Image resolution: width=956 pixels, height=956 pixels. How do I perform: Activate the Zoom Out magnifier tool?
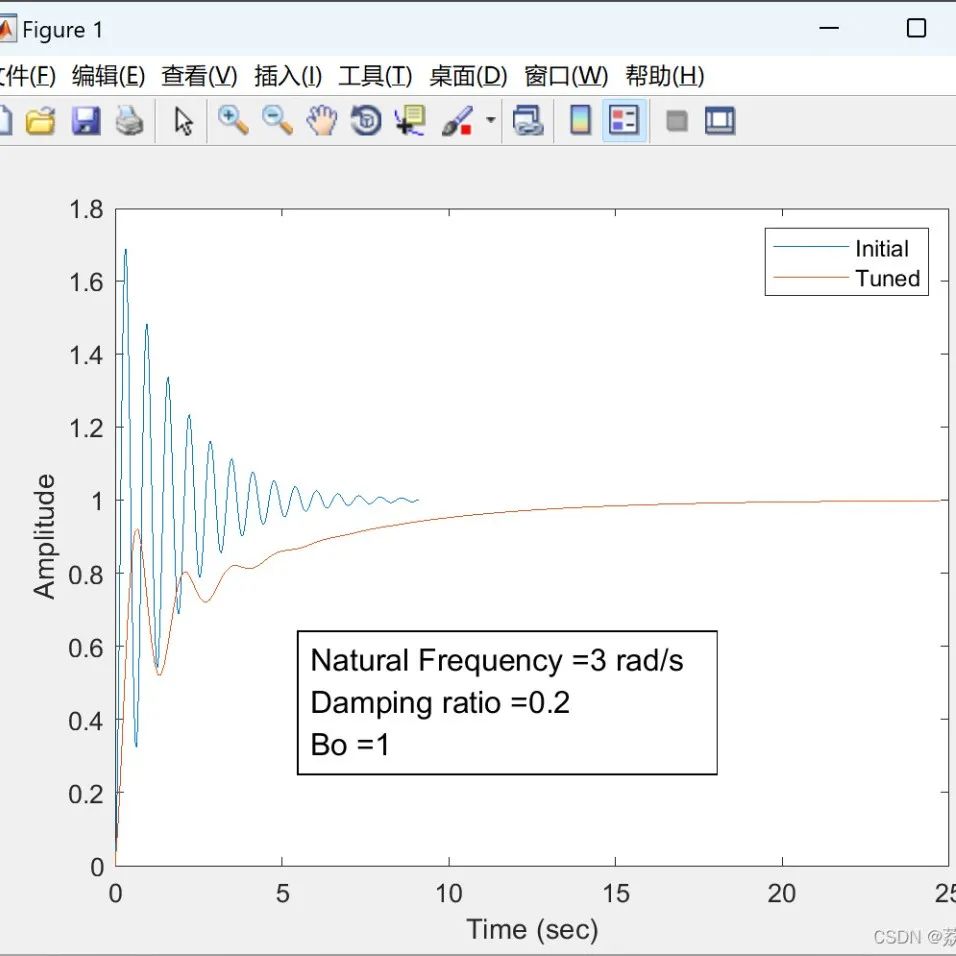pos(277,120)
